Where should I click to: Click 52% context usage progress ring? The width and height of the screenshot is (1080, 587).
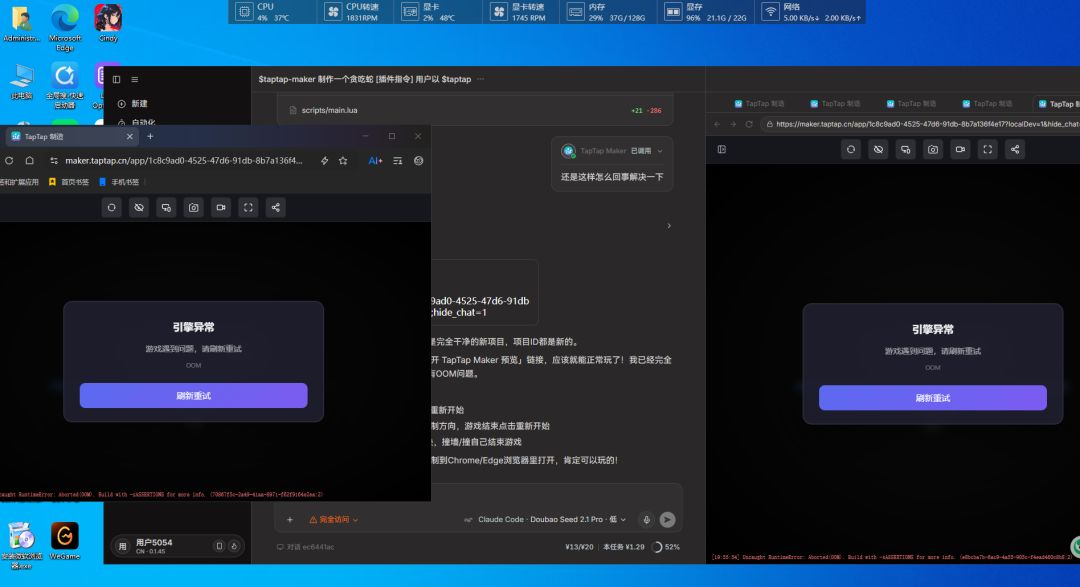[x=658, y=547]
